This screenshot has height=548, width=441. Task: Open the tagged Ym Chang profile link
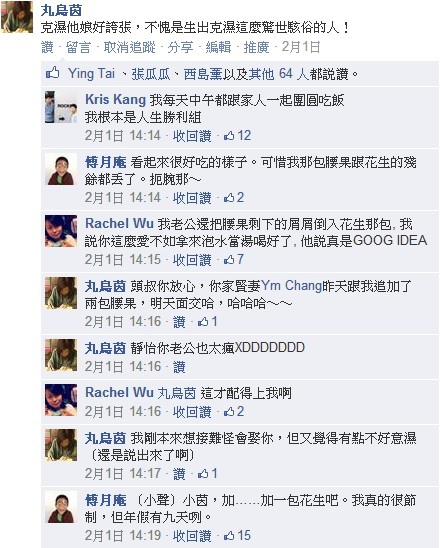[291, 286]
